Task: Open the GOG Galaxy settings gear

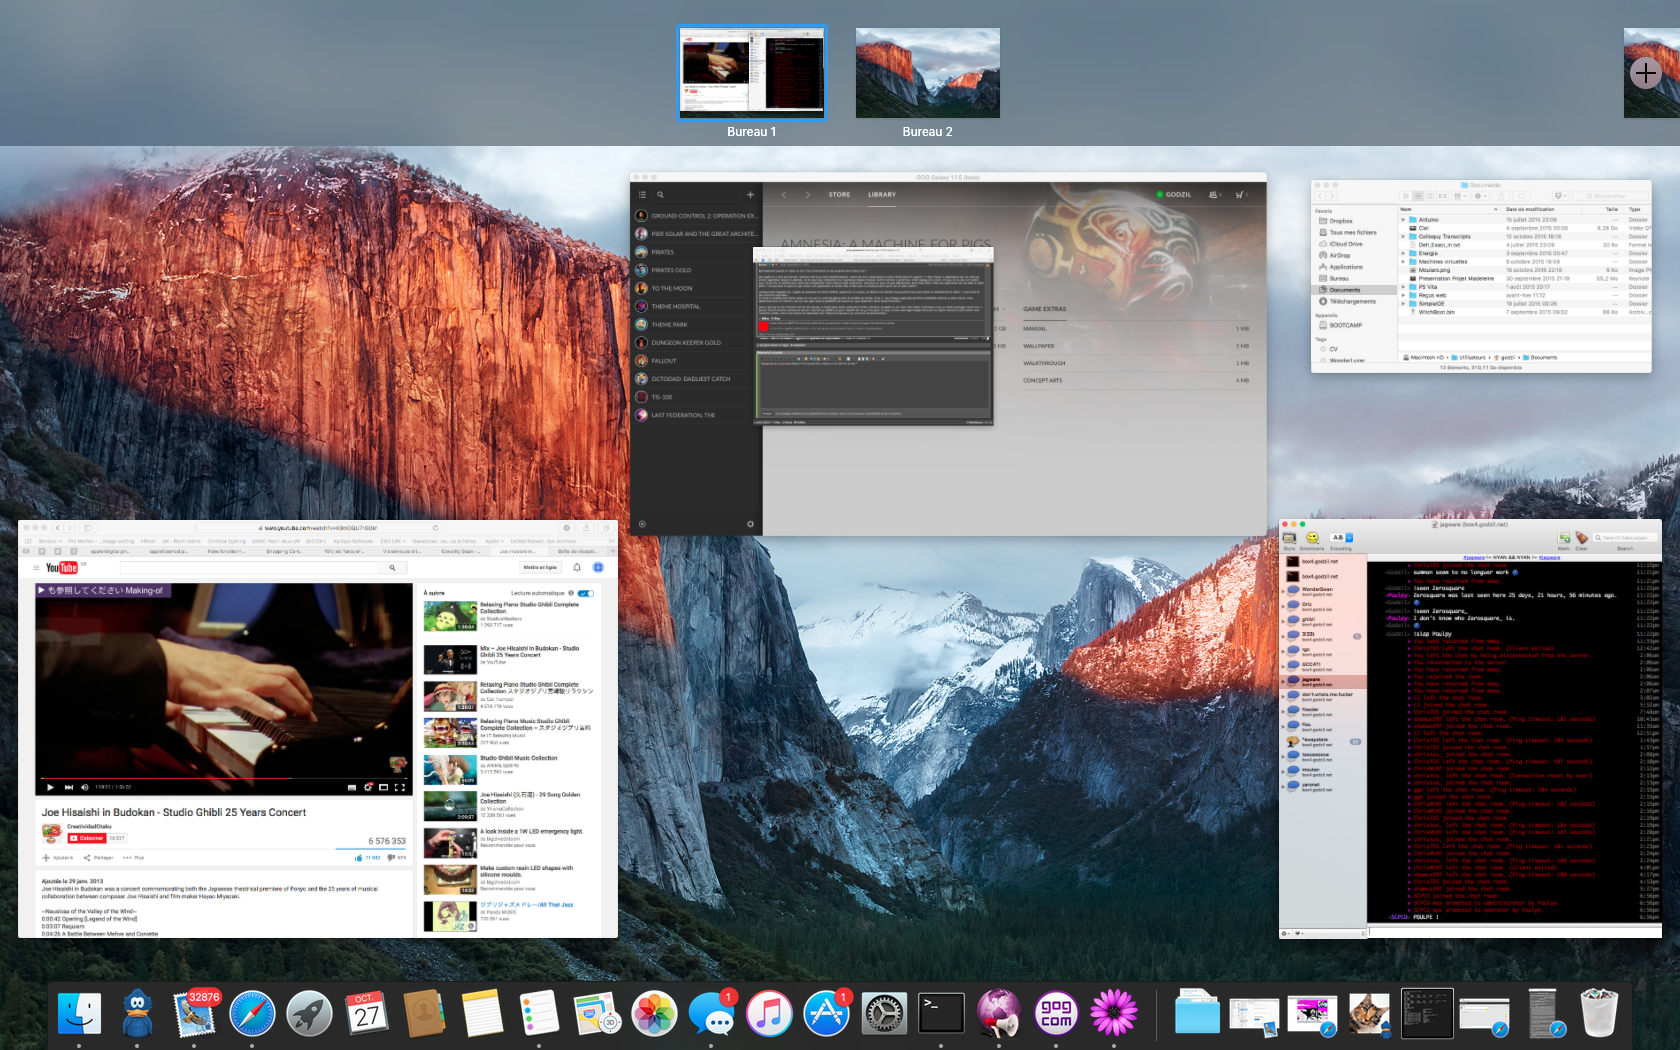Action: pyautogui.click(x=750, y=524)
